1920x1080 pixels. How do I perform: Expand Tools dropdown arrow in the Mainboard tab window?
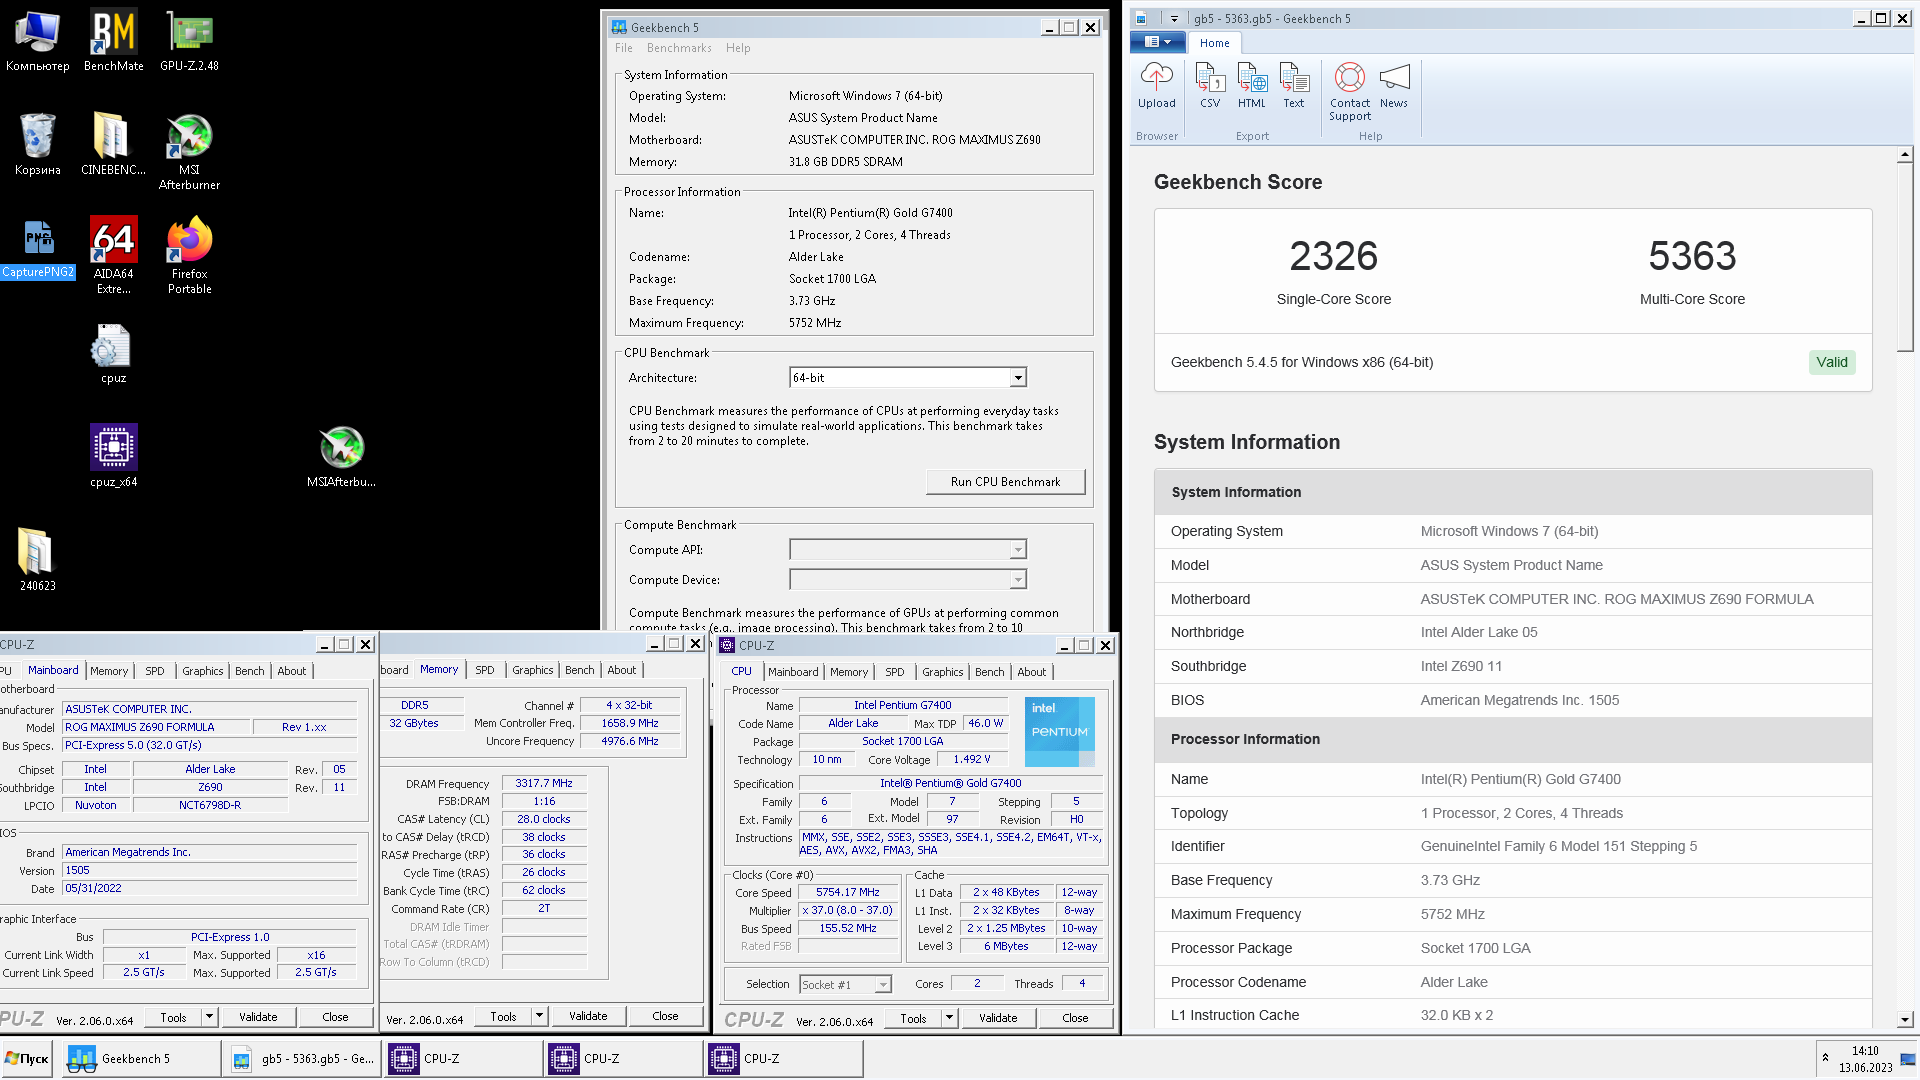[209, 1017]
